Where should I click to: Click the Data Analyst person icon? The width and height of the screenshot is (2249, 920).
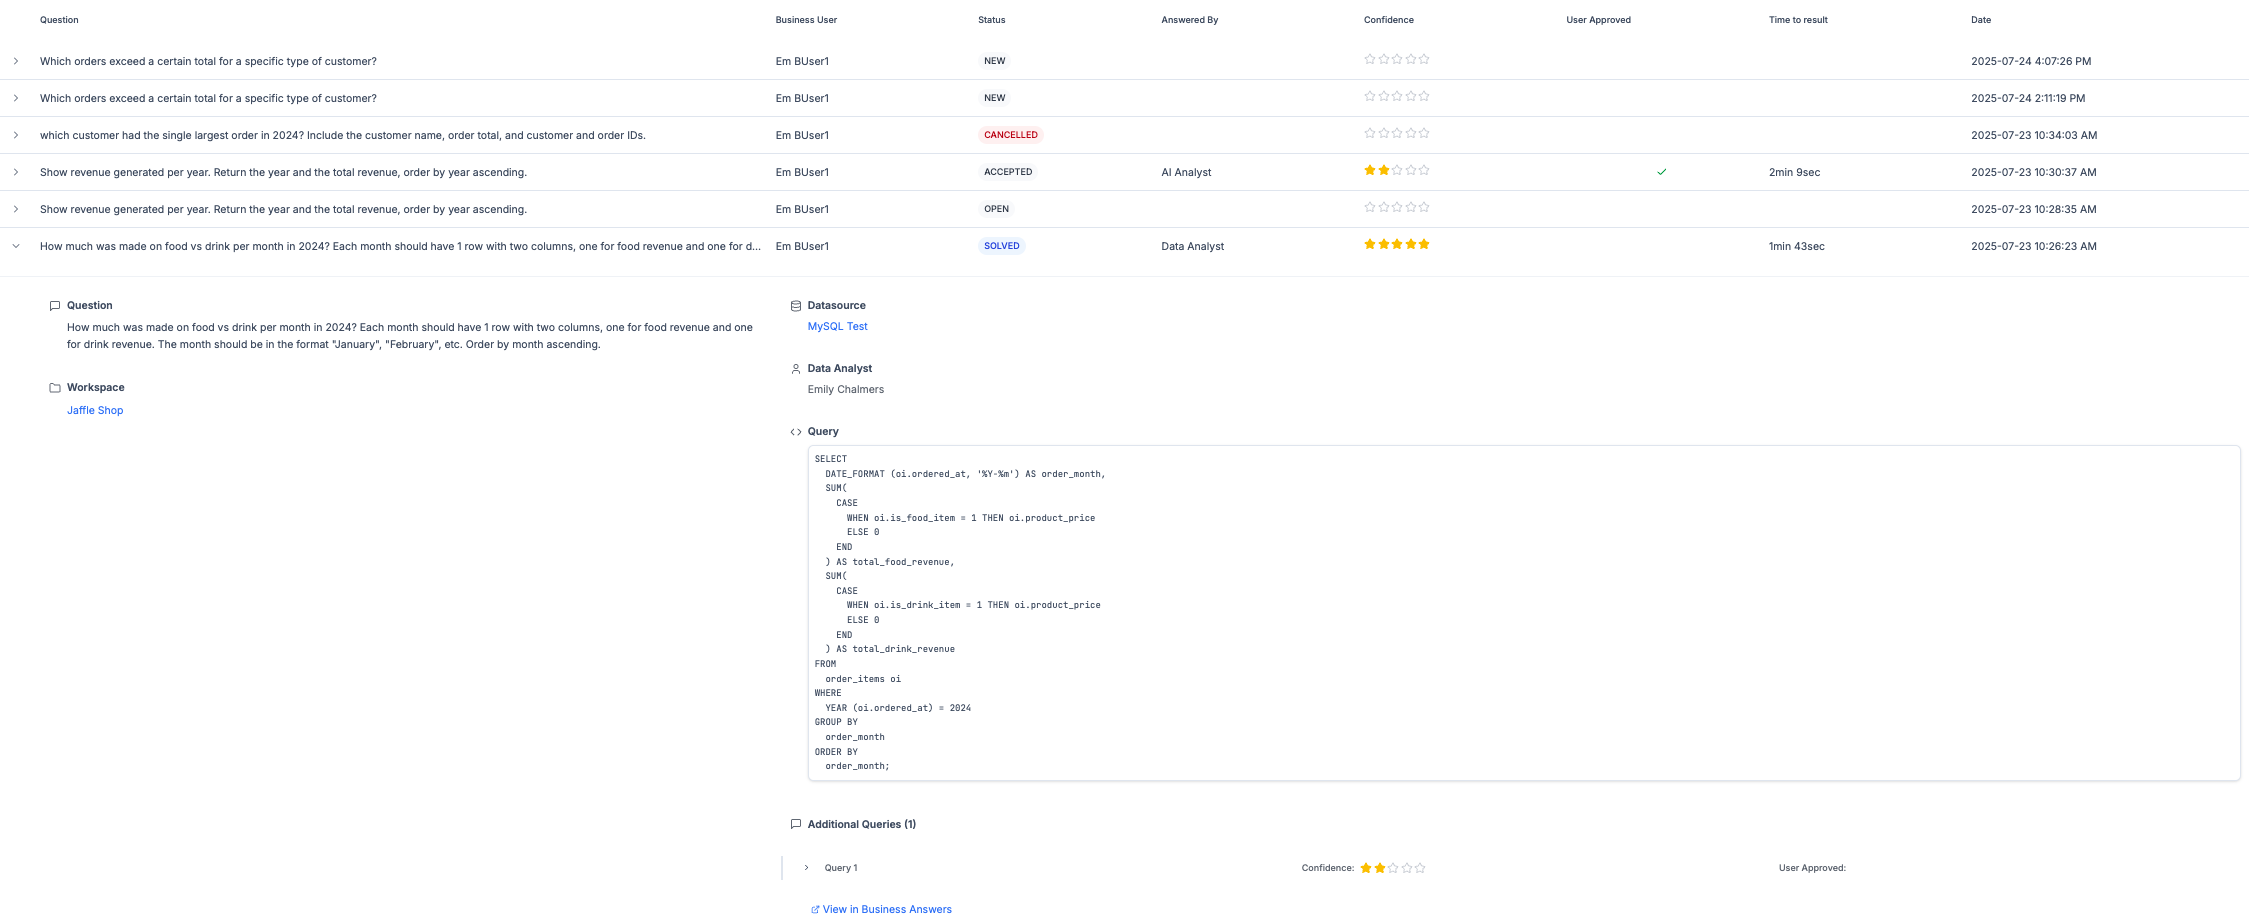point(796,369)
